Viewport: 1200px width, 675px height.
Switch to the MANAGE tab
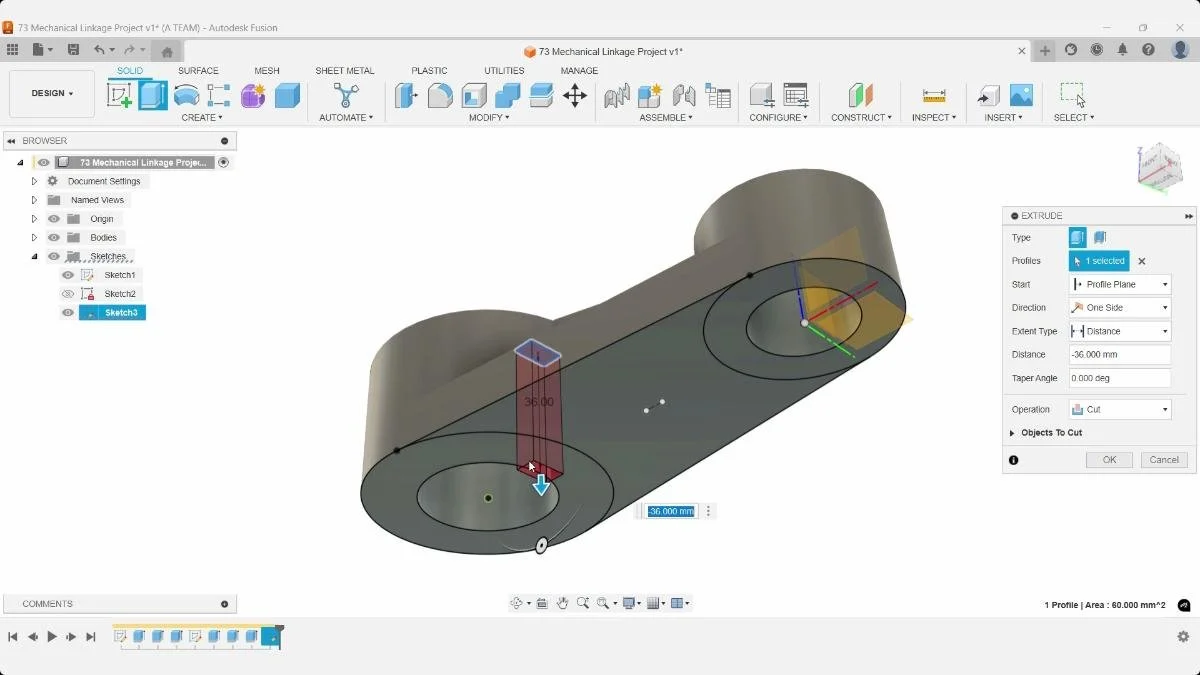pyautogui.click(x=579, y=71)
